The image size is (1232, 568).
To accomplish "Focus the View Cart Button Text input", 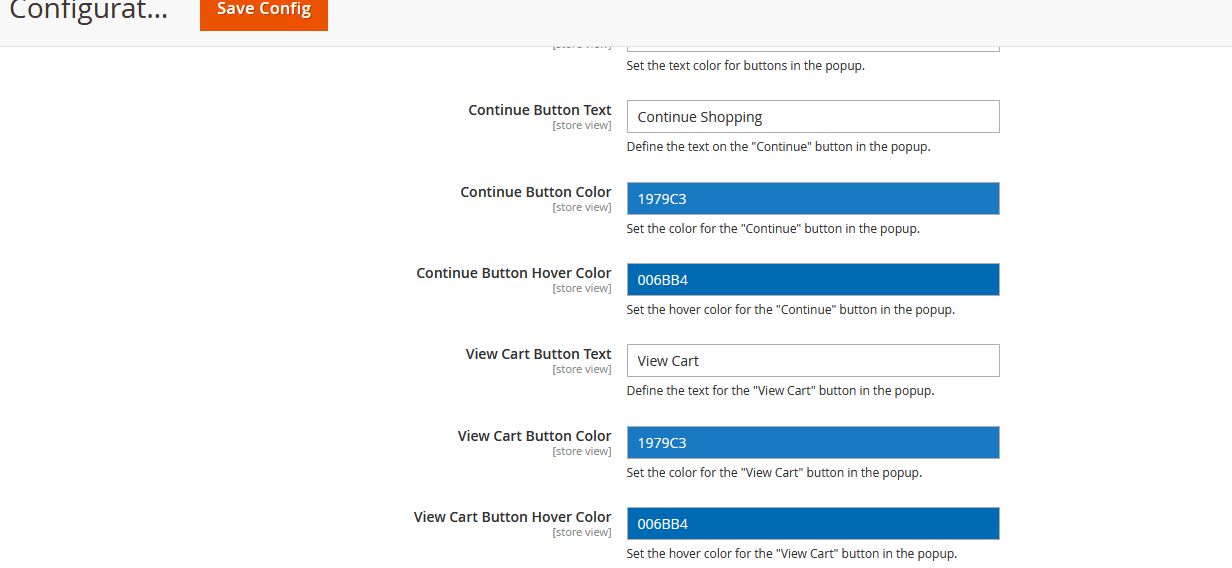I will 812,361.
